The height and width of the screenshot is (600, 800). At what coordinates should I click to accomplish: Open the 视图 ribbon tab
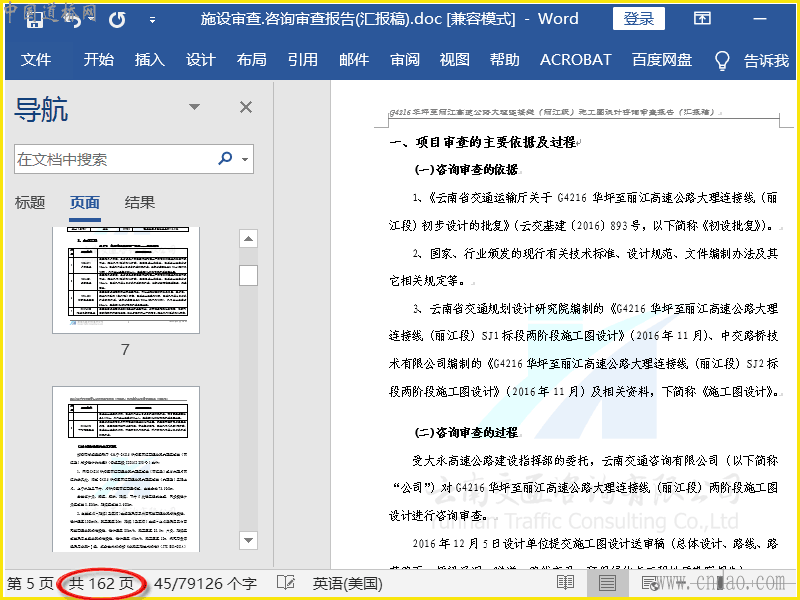tap(455, 60)
